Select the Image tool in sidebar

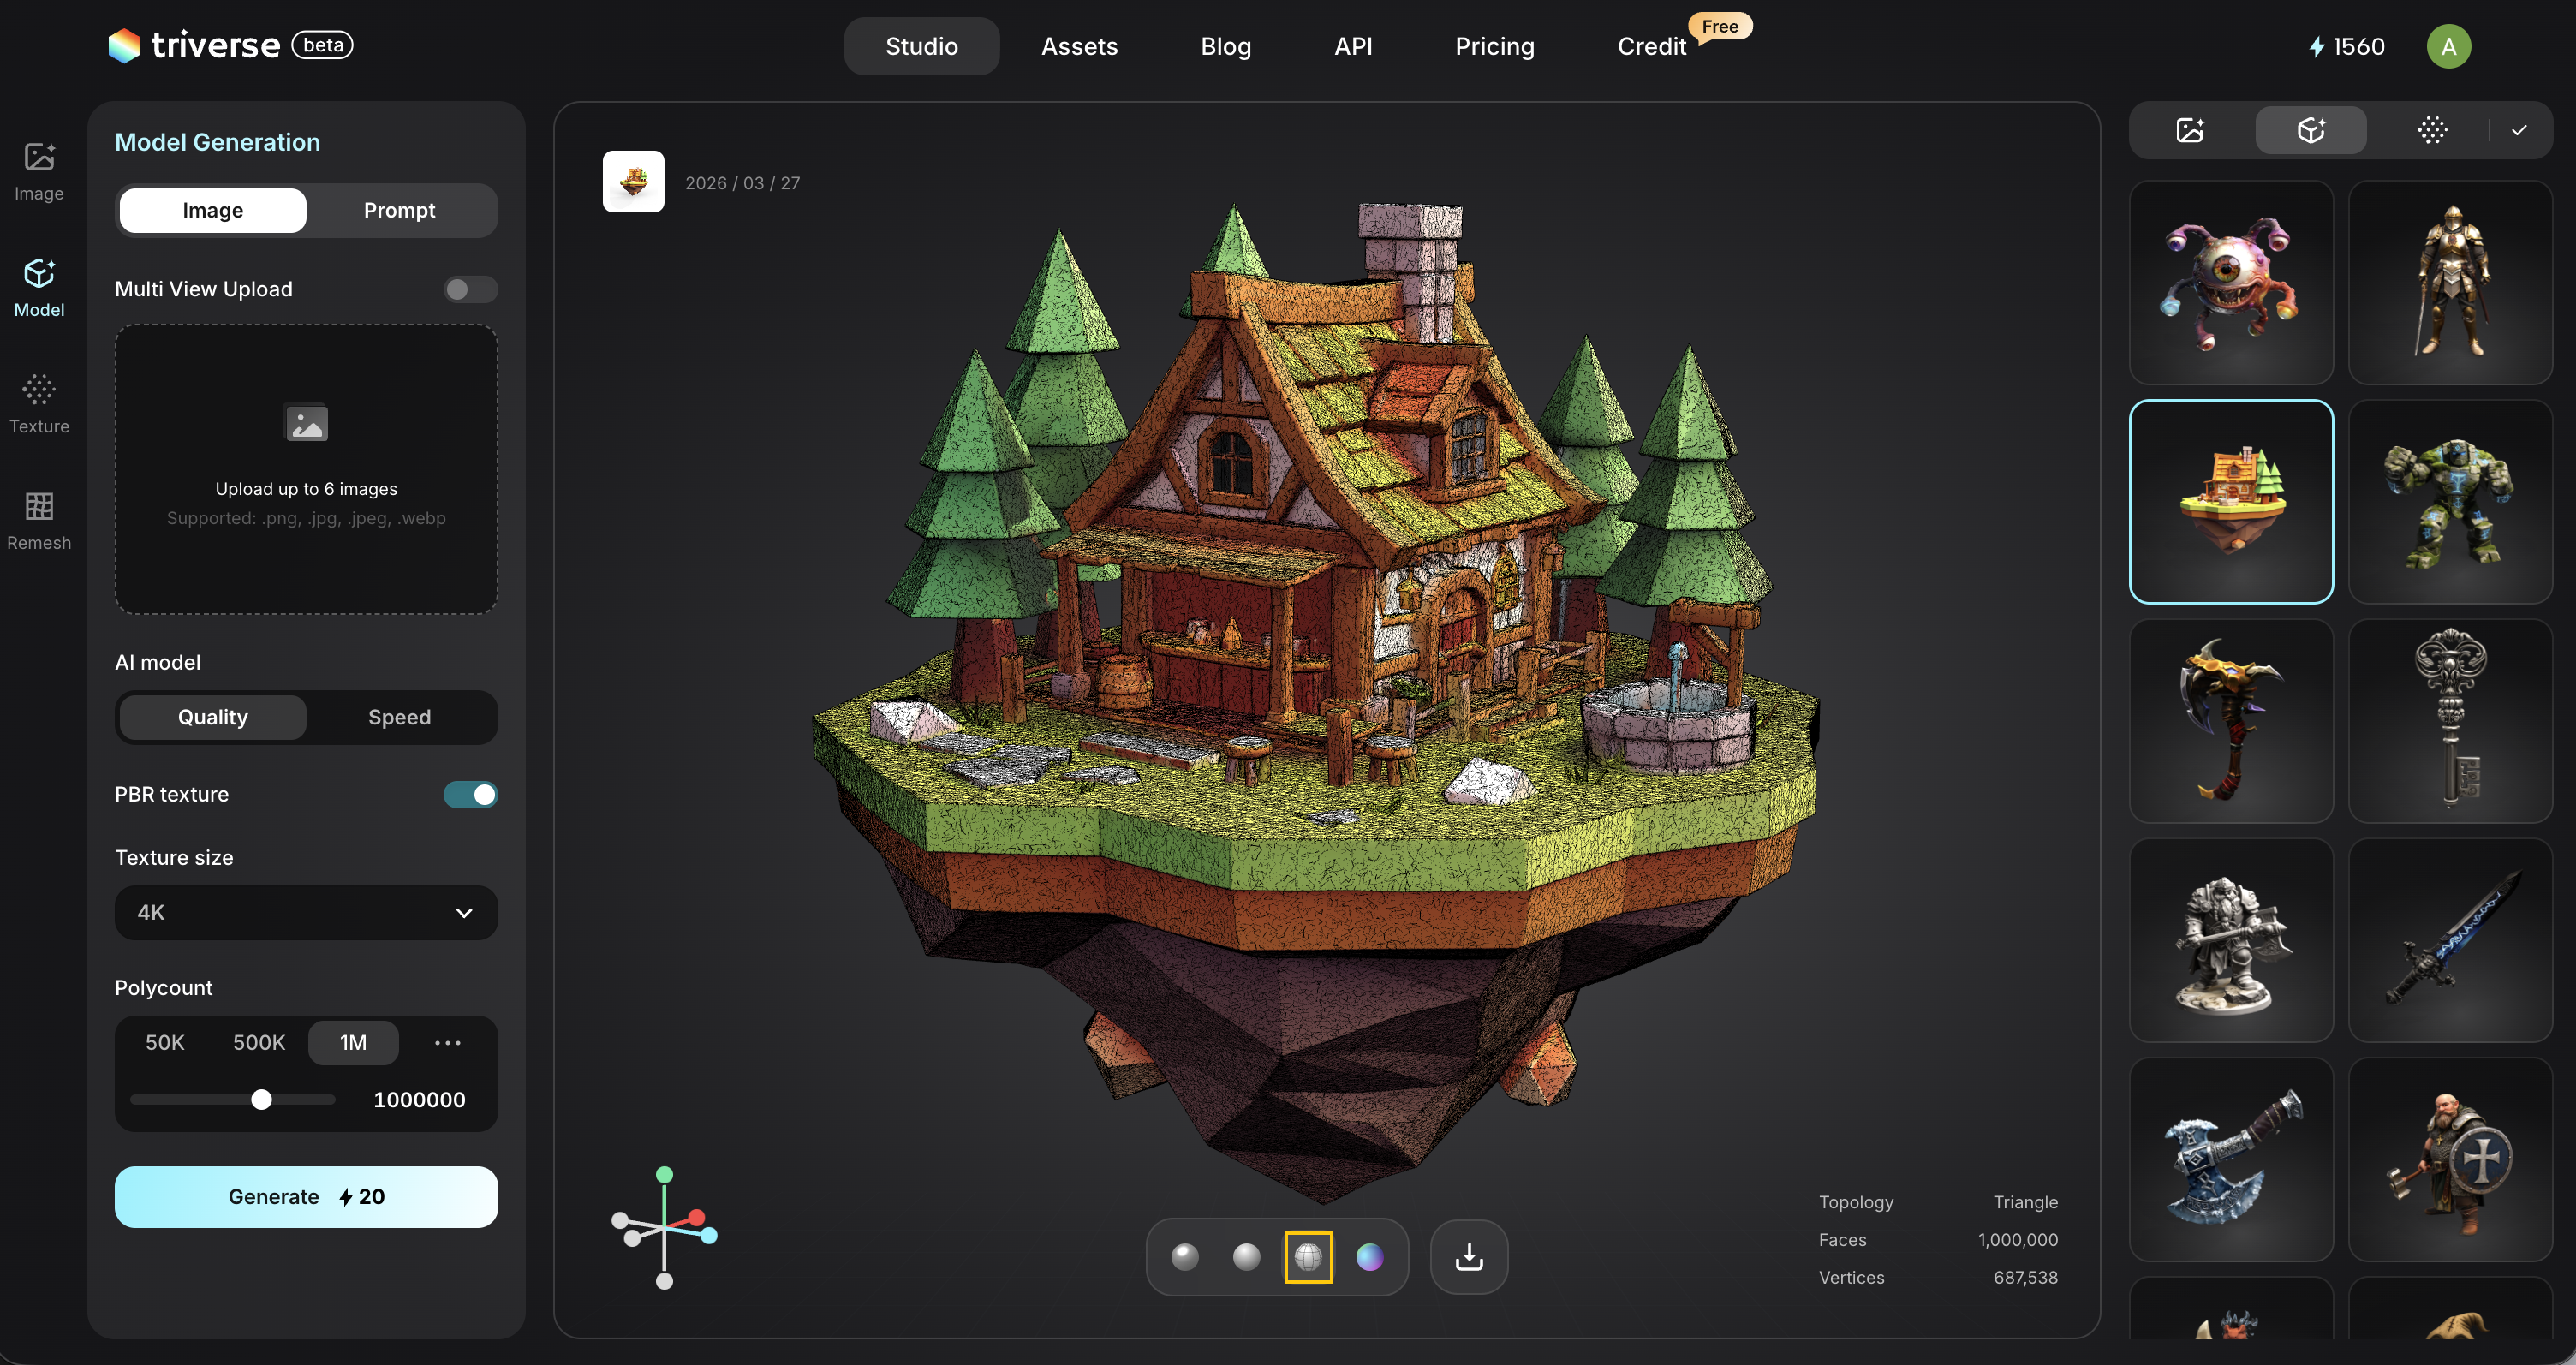pos(39,171)
